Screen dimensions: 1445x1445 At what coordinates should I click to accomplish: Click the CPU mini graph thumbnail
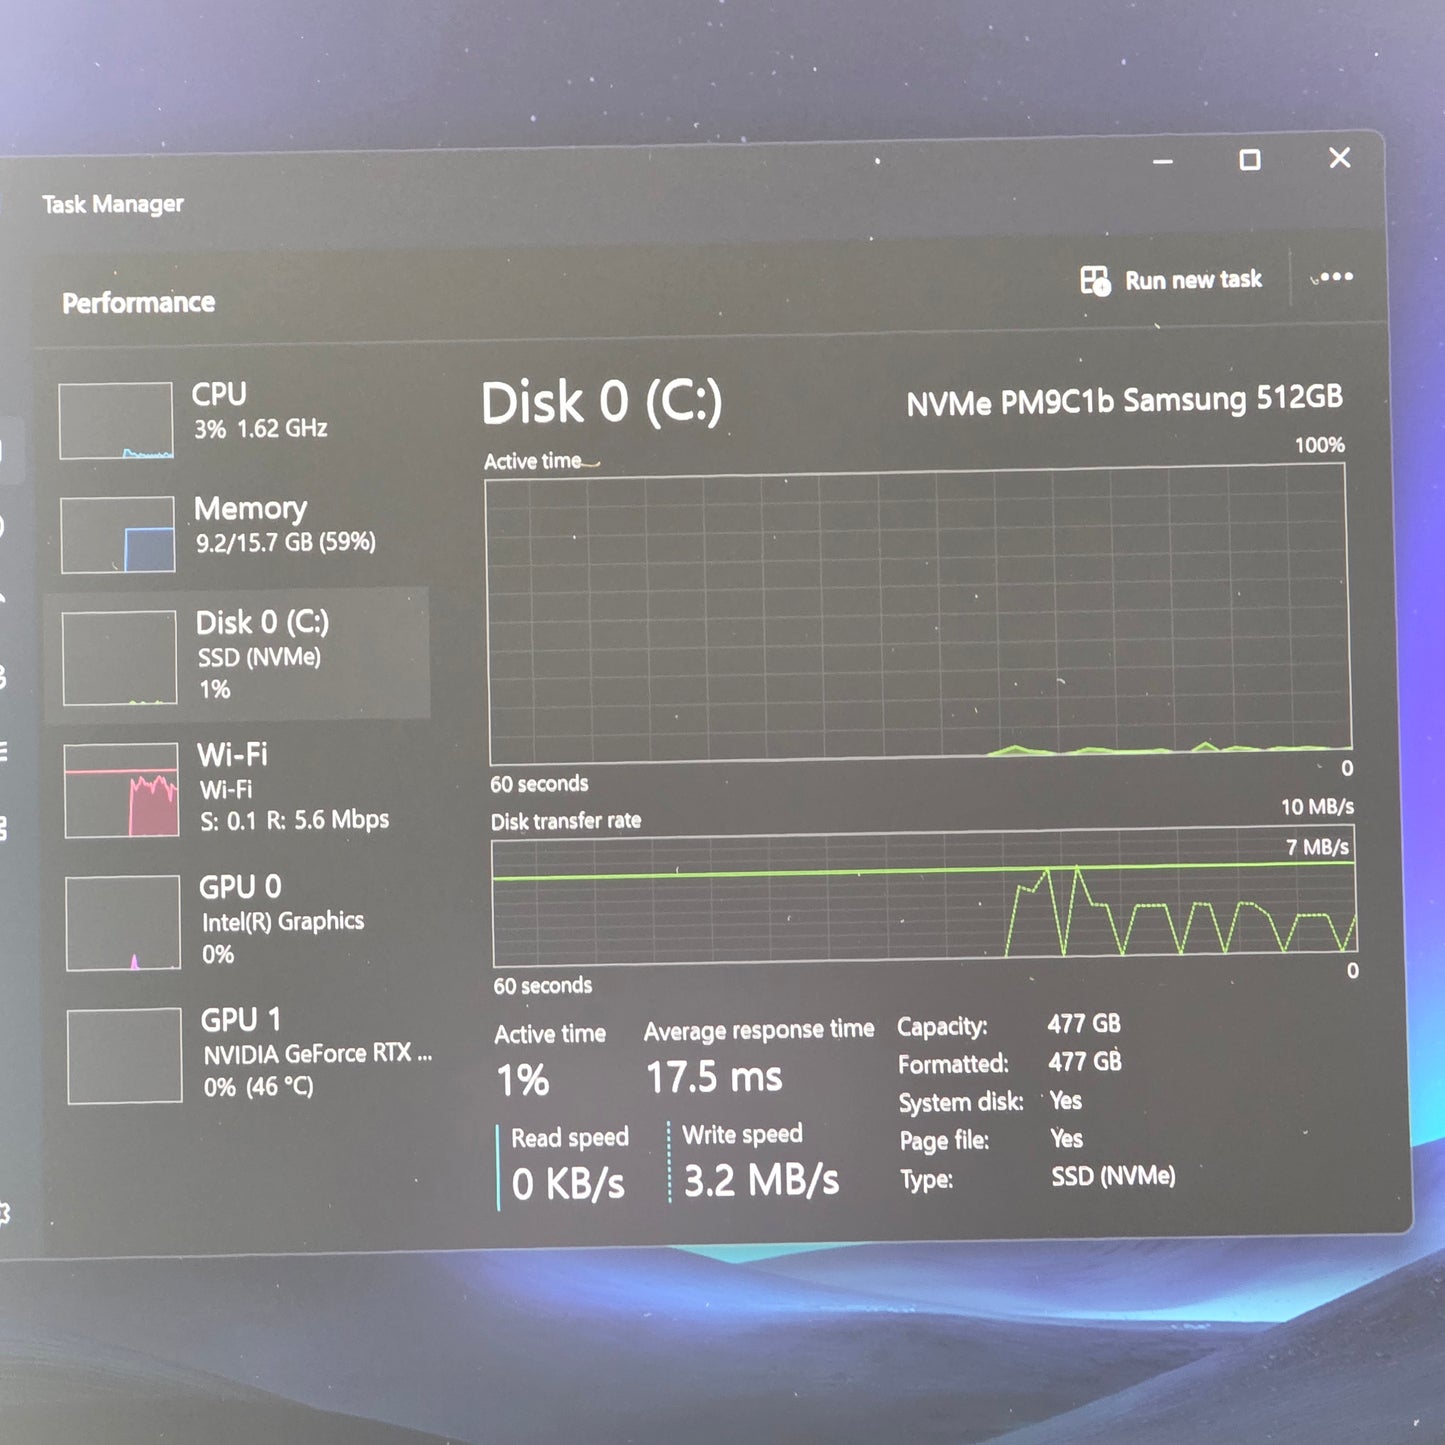coord(115,421)
